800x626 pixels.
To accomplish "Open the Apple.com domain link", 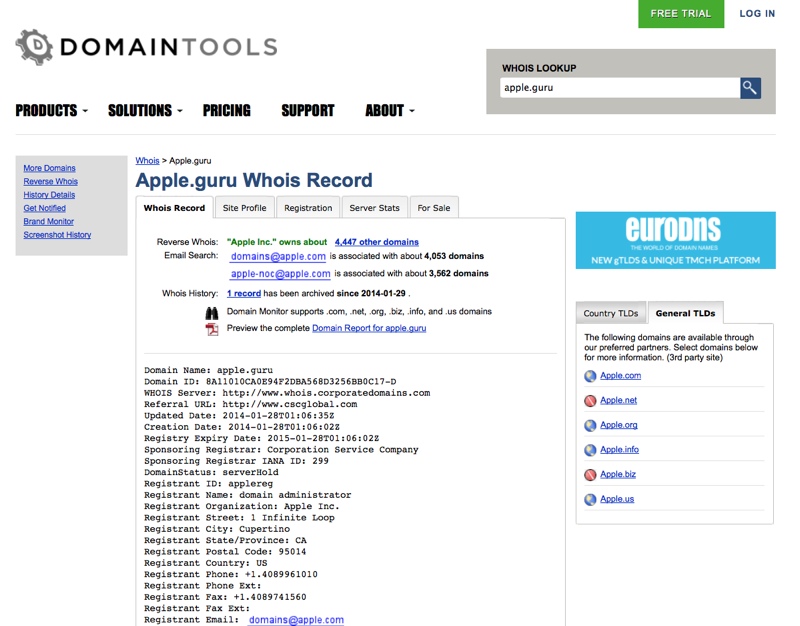I will tap(620, 375).
